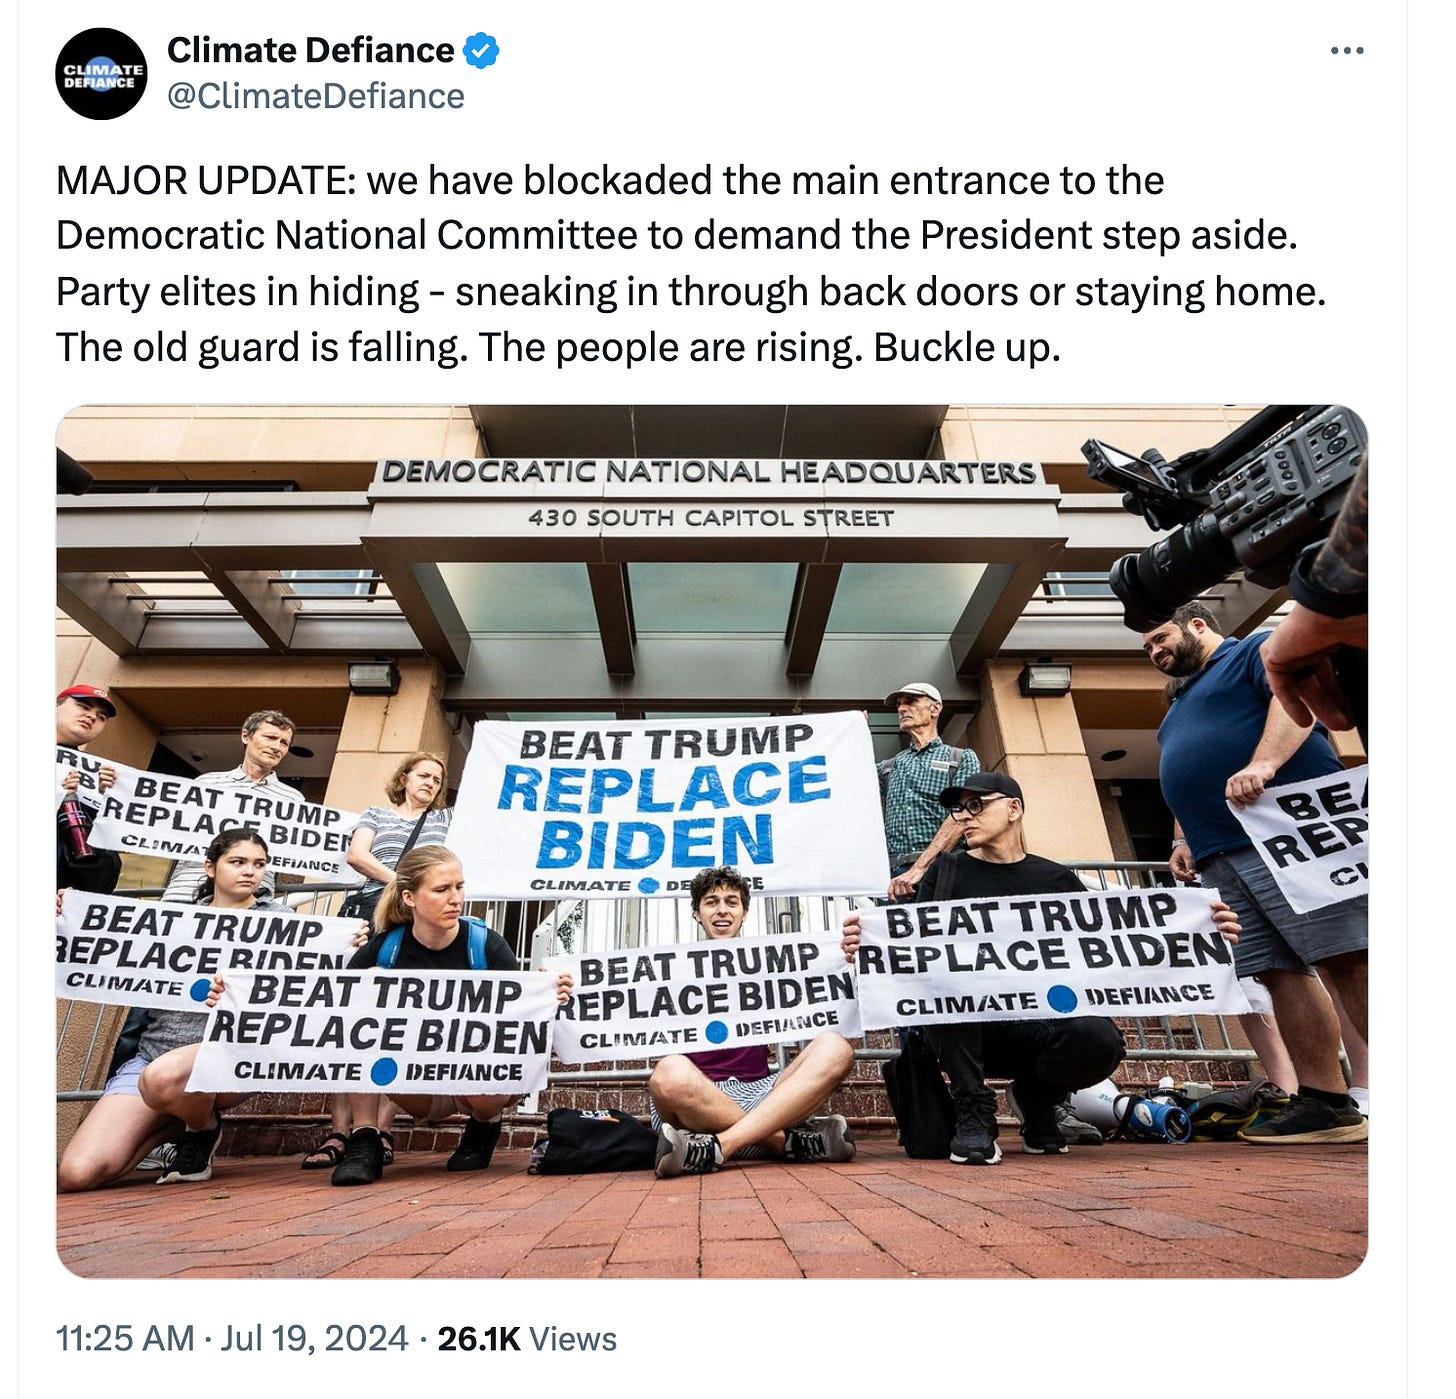Click the 11:25 AM timestamp

tap(125, 1338)
